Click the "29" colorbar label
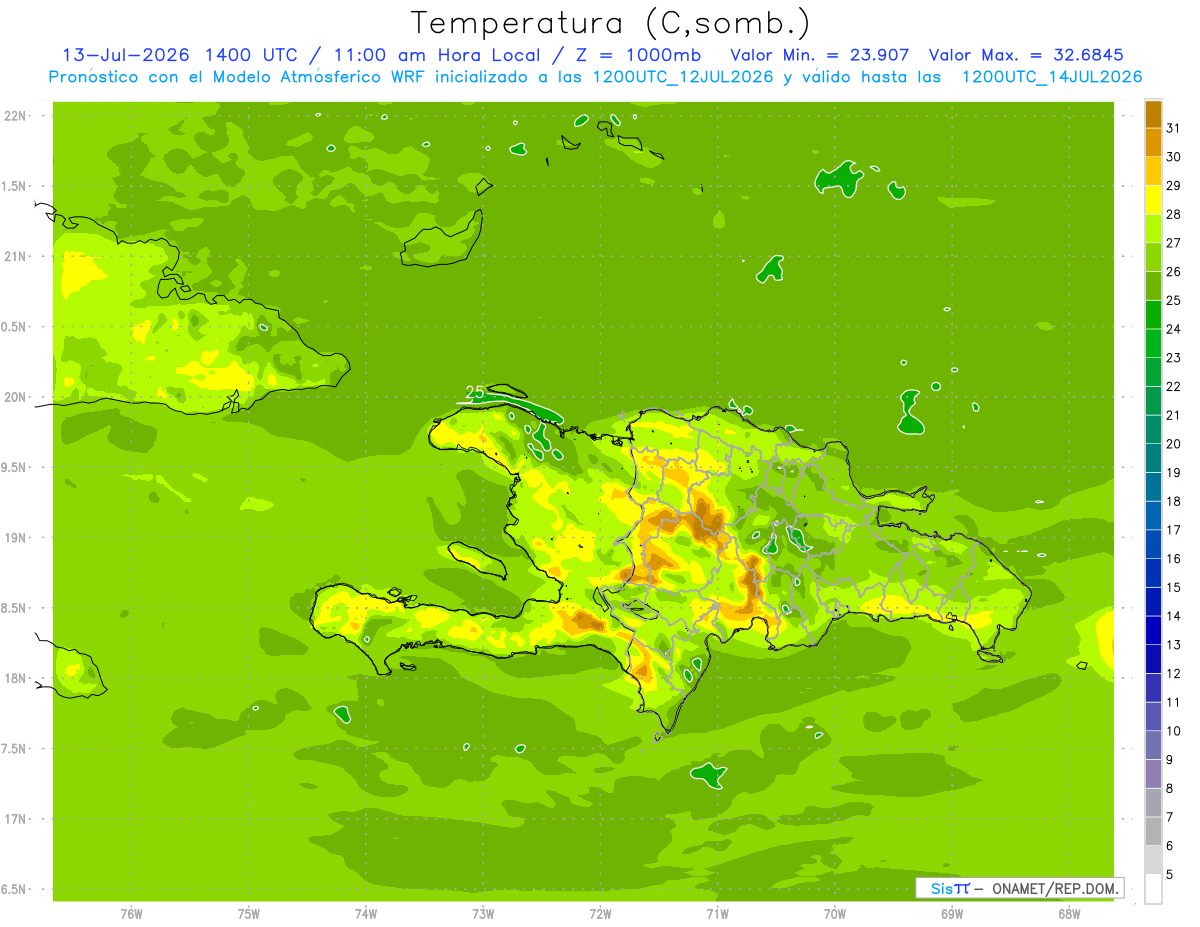Image resolution: width=1200 pixels, height=927 pixels. 1174,185
